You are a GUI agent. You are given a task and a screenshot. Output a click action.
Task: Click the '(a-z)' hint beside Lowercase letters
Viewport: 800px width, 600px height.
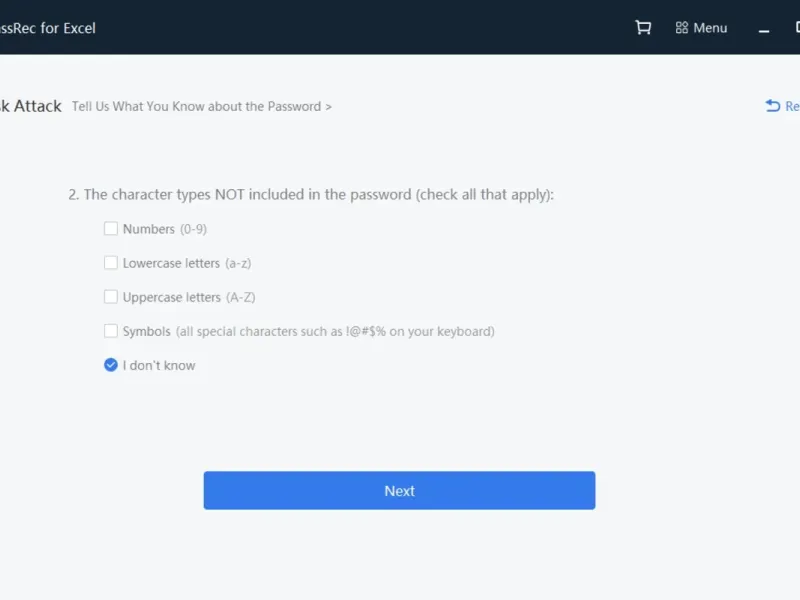tap(238, 263)
